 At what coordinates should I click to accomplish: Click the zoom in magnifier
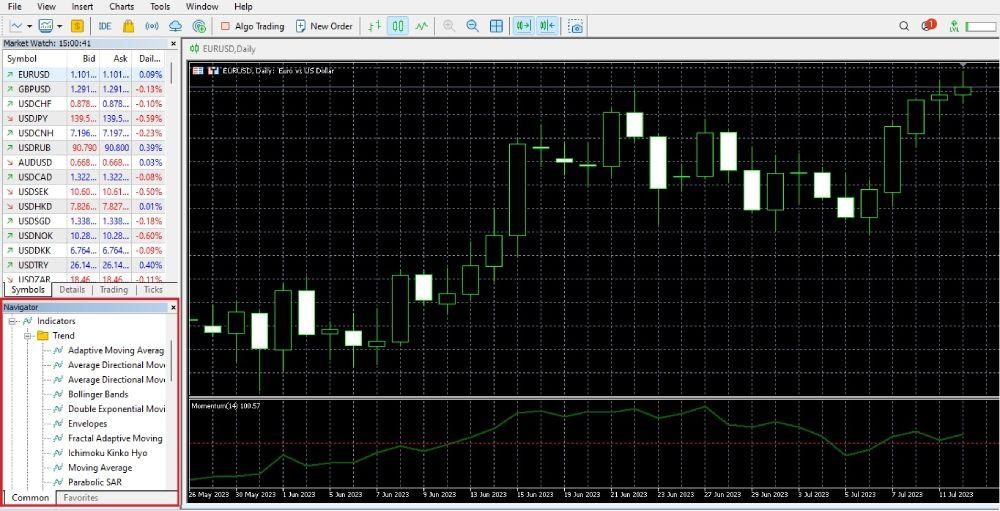tap(449, 26)
